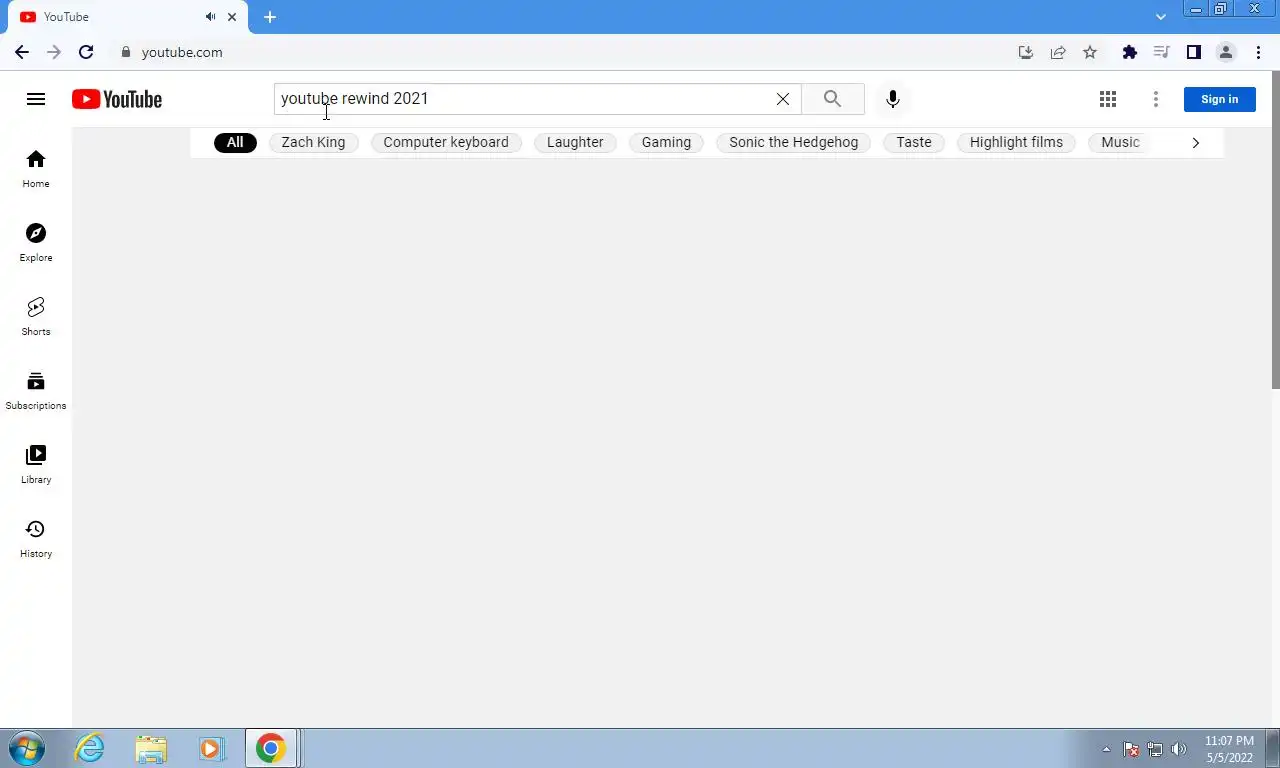Select the Gaming chip

666,142
